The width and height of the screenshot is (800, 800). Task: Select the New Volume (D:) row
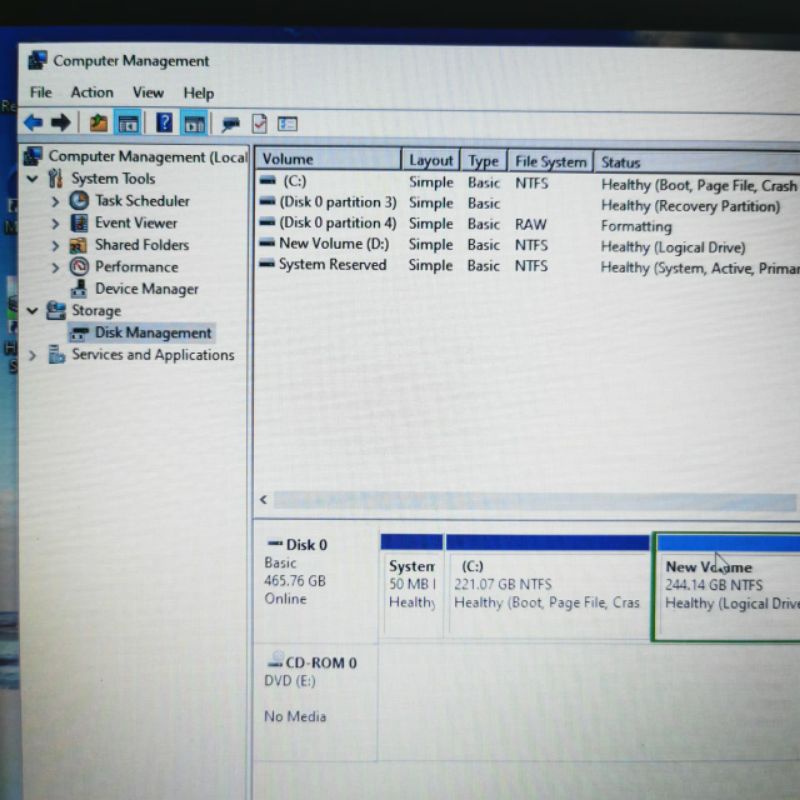tap(333, 244)
